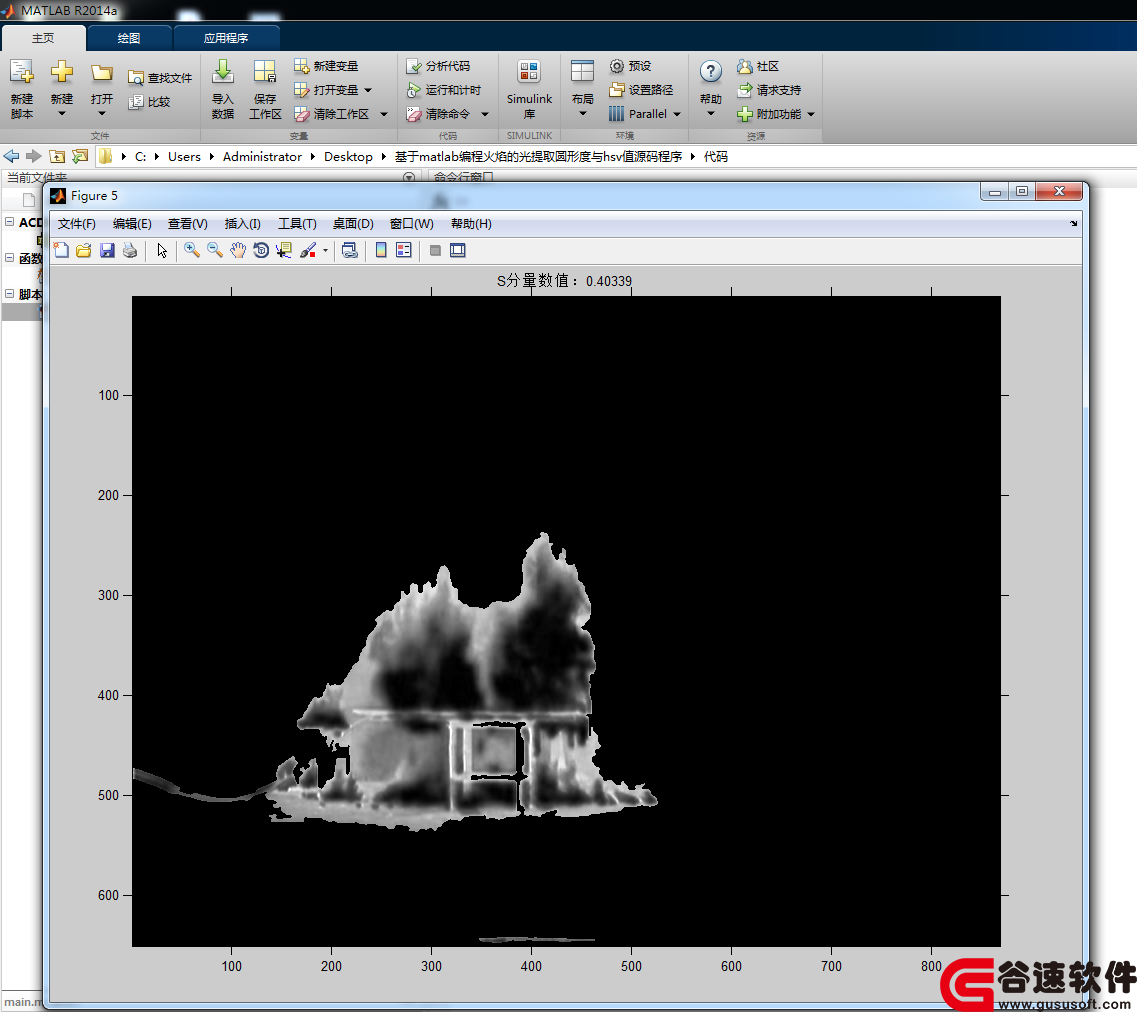This screenshot has width=1137, height=1012.
Task: Collapse the 脚本 tree section
Action: pos(9,294)
